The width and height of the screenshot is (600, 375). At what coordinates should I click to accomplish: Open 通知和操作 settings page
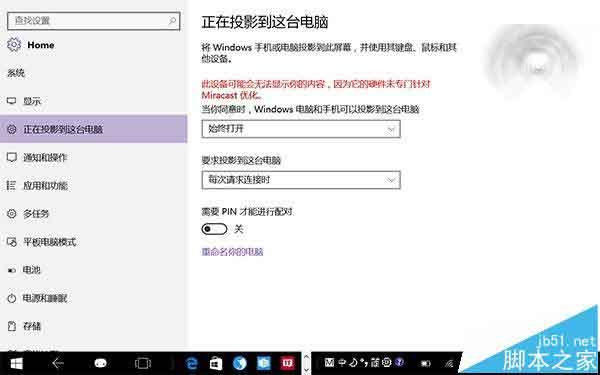94,157
